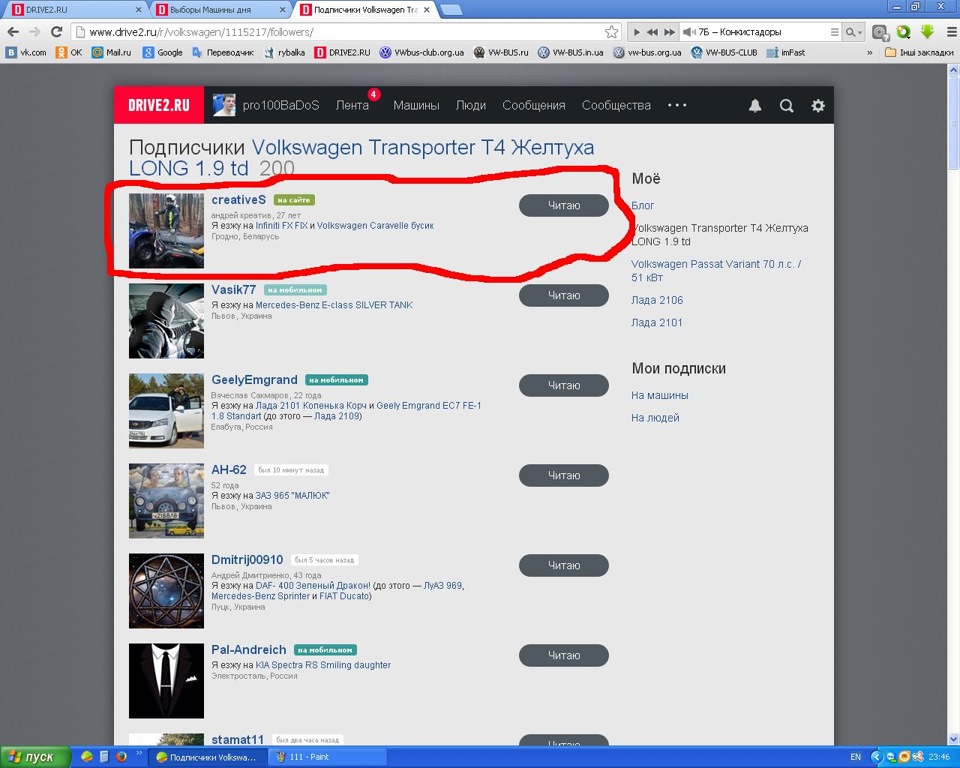Open the Chrome menu icon
The width and height of the screenshot is (960, 768).
[951, 32]
